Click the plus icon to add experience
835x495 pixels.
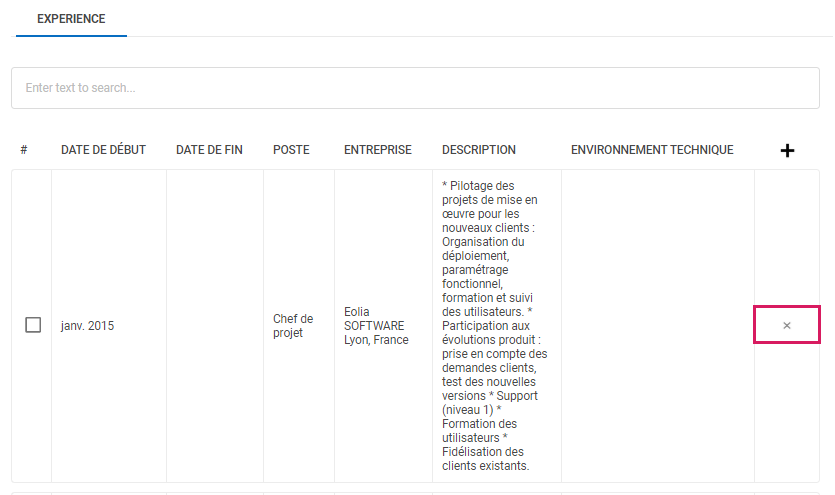coord(787,151)
